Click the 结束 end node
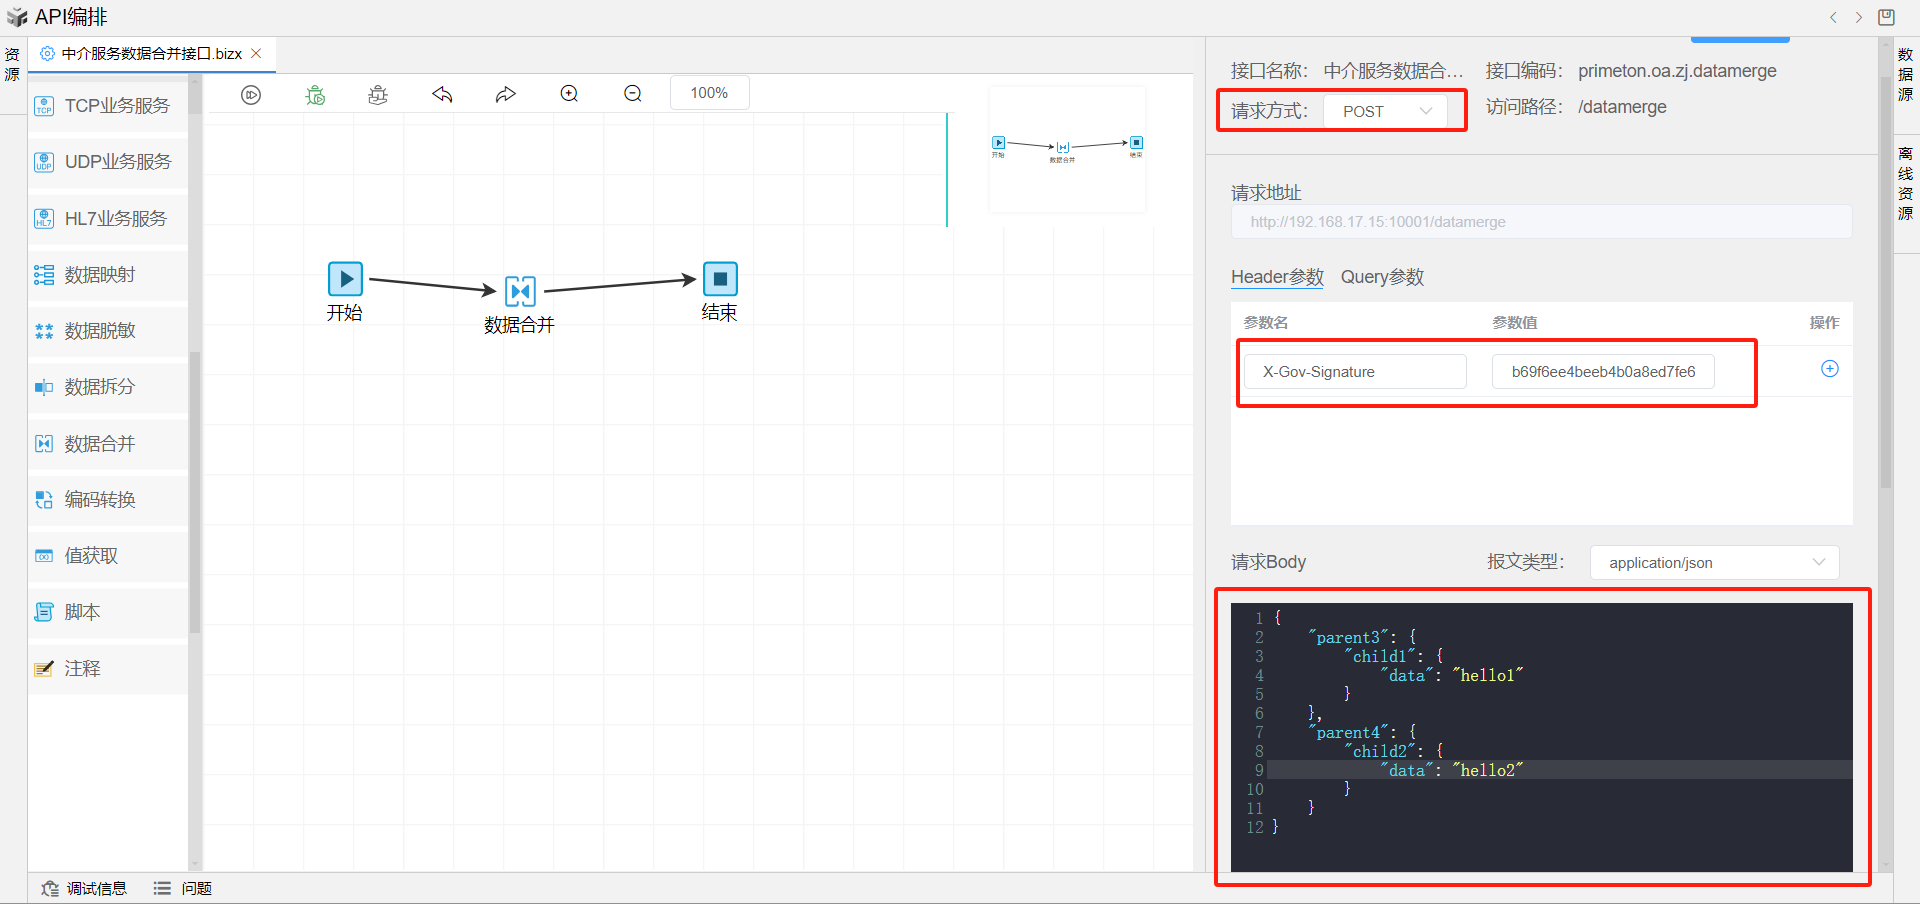The width and height of the screenshot is (1920, 904). pos(720,279)
